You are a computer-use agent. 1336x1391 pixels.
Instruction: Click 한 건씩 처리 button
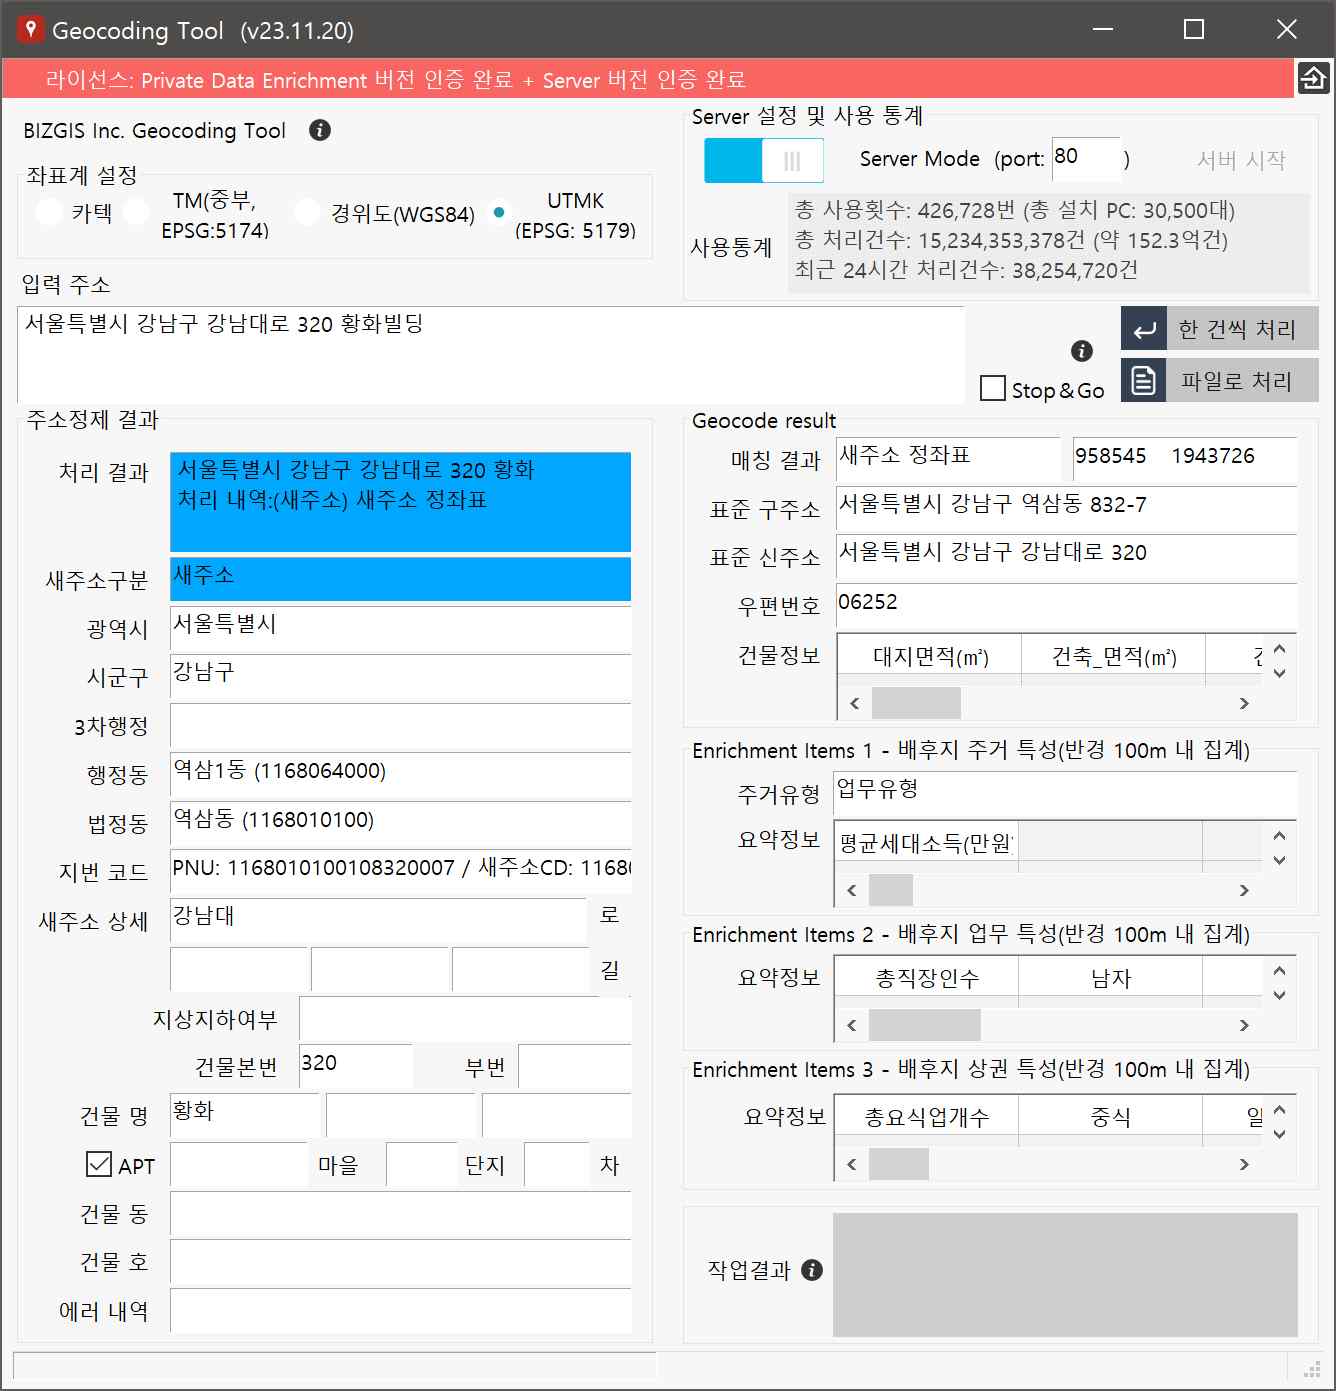[x=1220, y=329]
